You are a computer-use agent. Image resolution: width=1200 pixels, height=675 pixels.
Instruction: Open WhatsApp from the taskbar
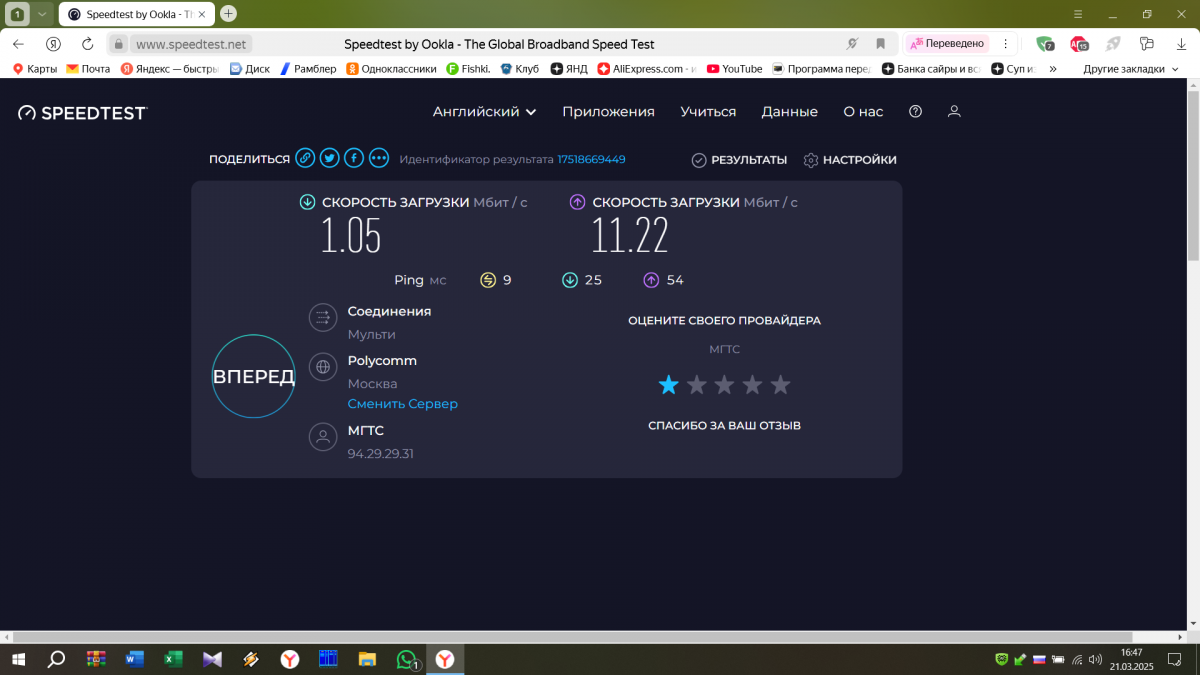(x=406, y=659)
